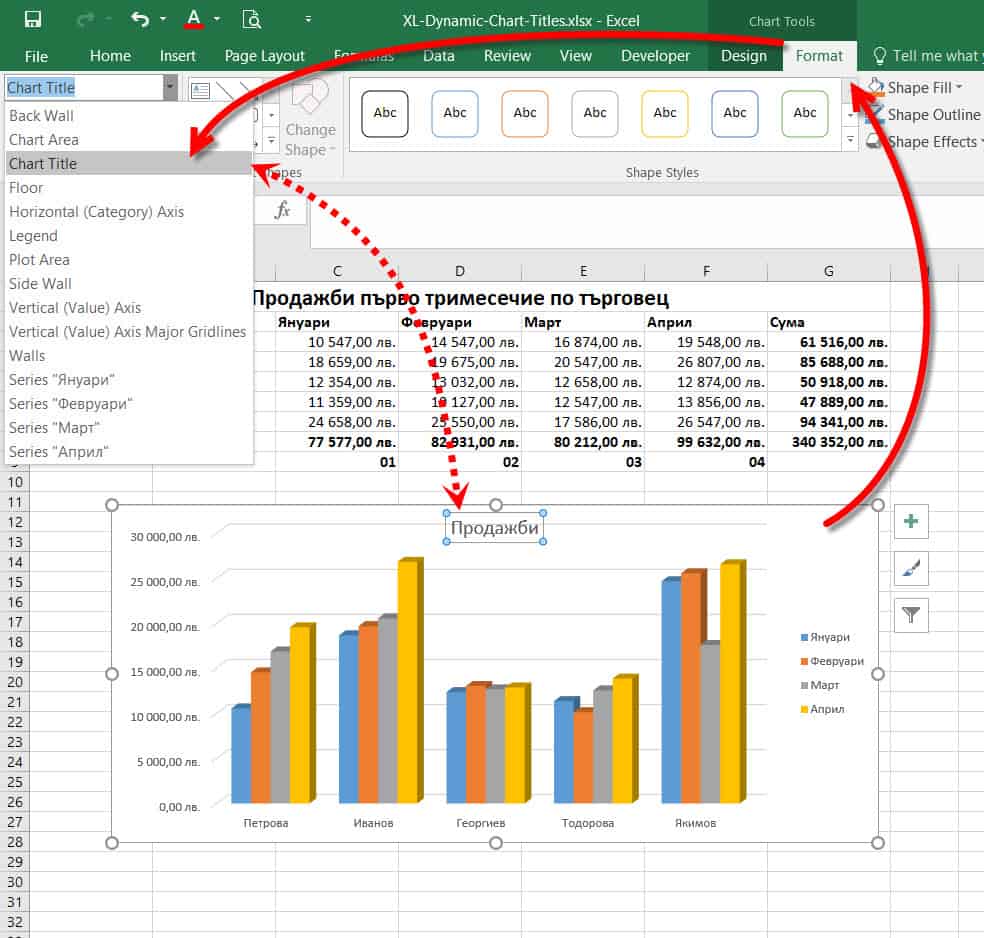Switch to the Review tab
984x938 pixels.
pyautogui.click(x=507, y=56)
